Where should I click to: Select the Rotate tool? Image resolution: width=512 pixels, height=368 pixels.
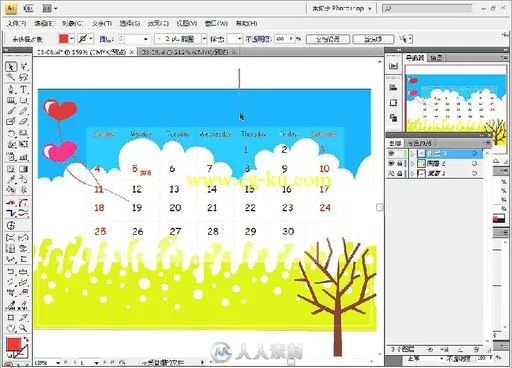click(x=11, y=134)
